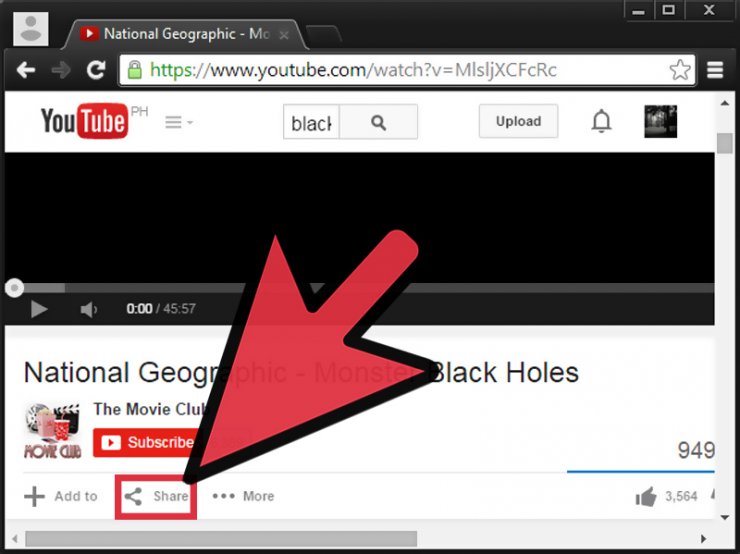Play the video with the play button

[x=39, y=309]
